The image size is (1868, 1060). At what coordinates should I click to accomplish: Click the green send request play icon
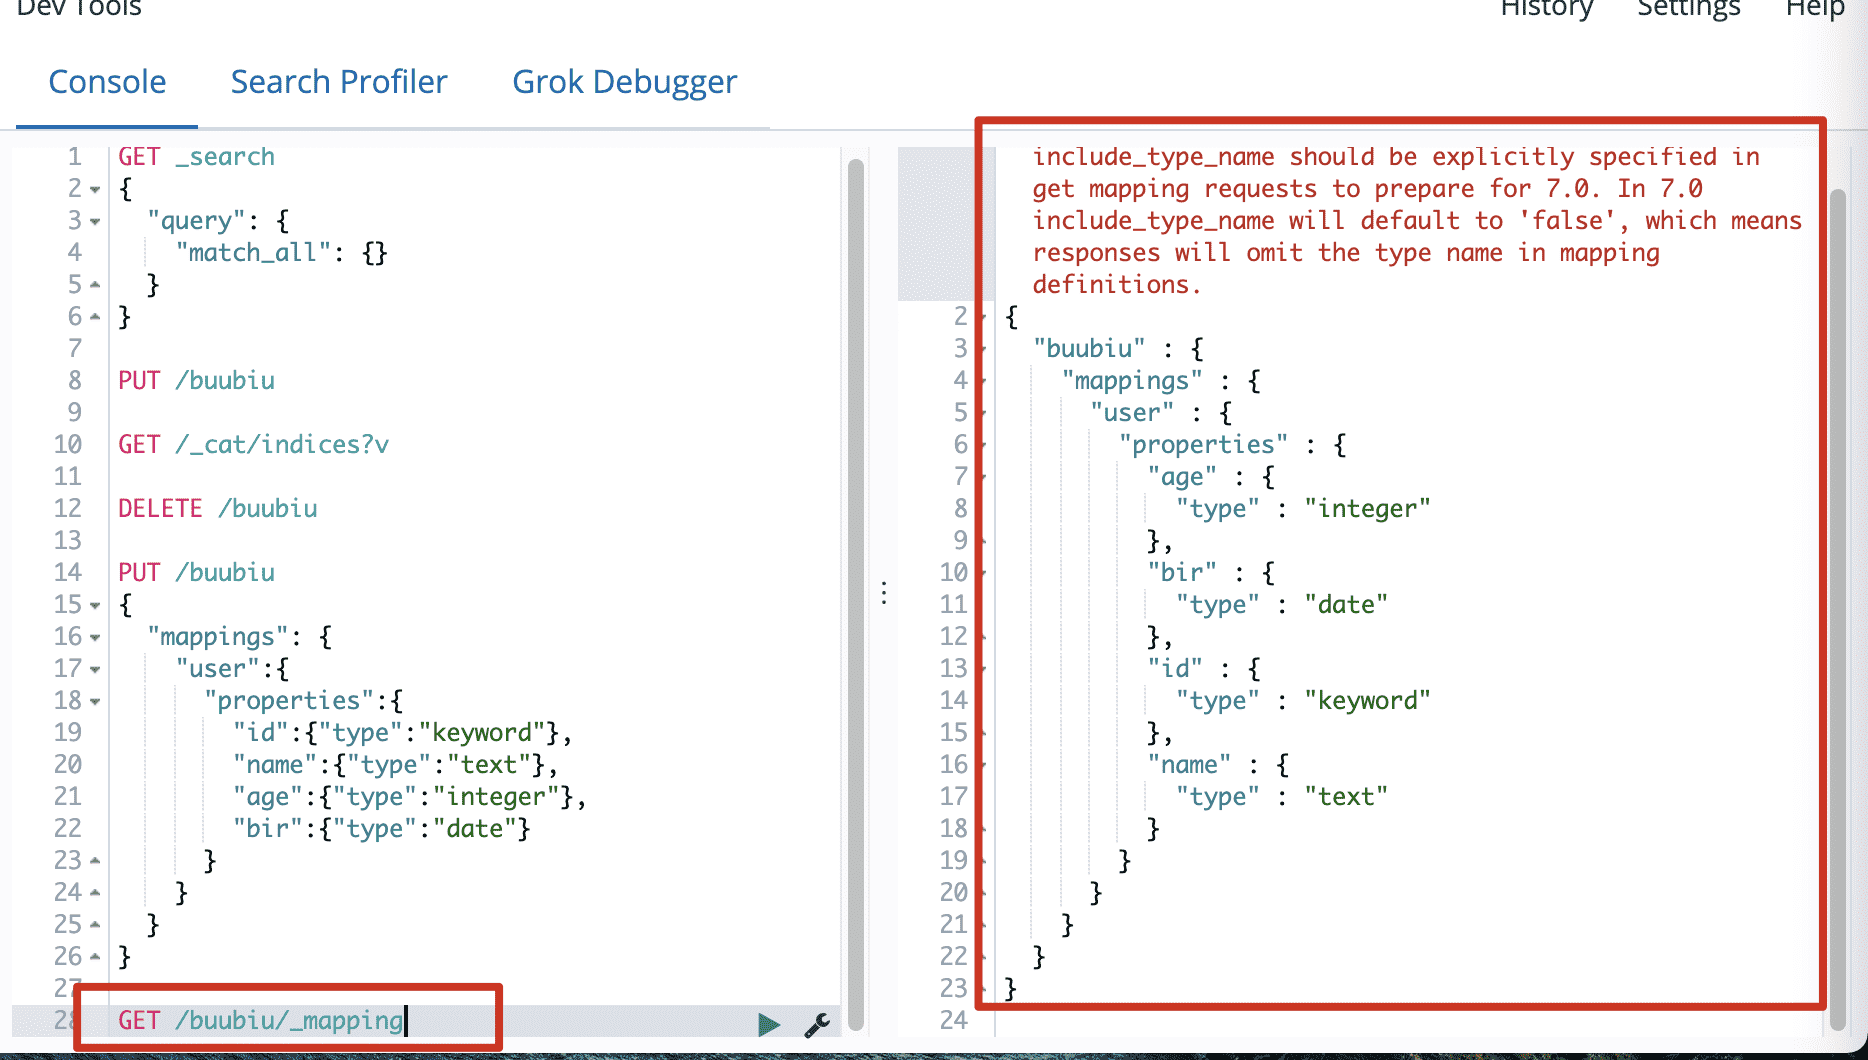coord(768,1024)
